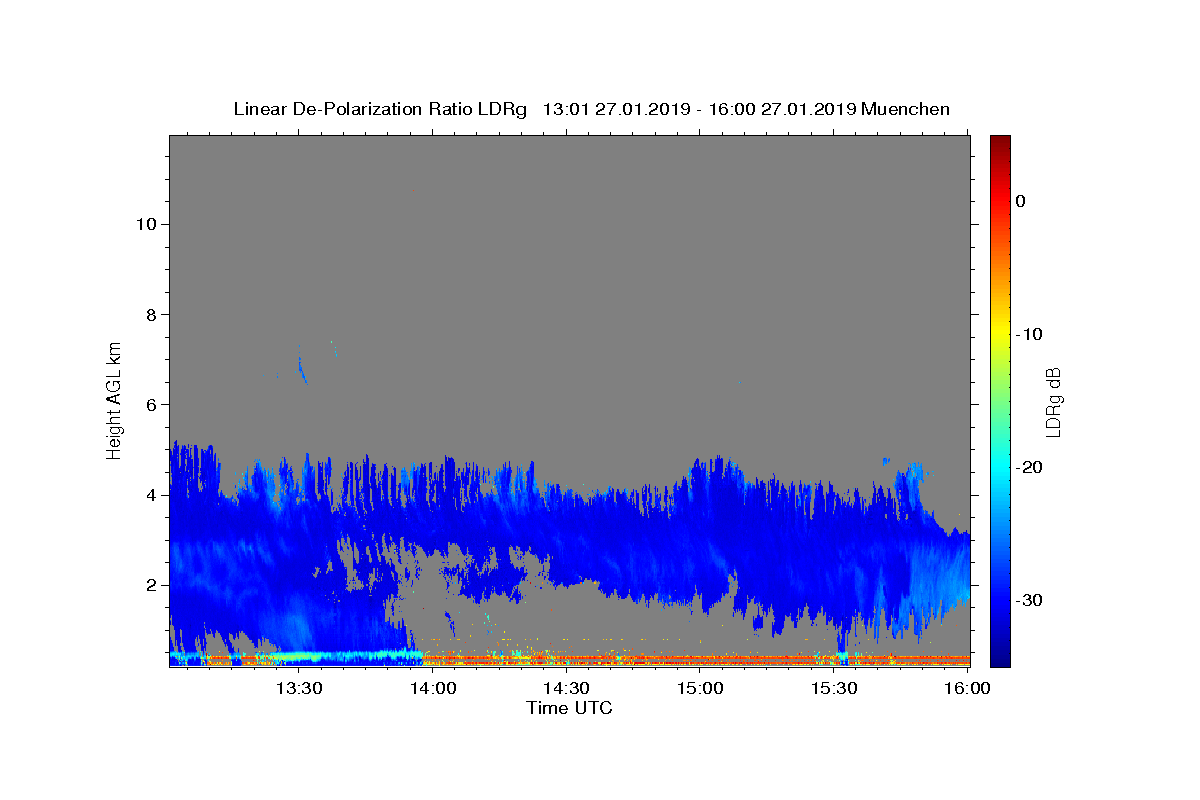
Task: Click the colorbar value label 0
Action: 1021,201
